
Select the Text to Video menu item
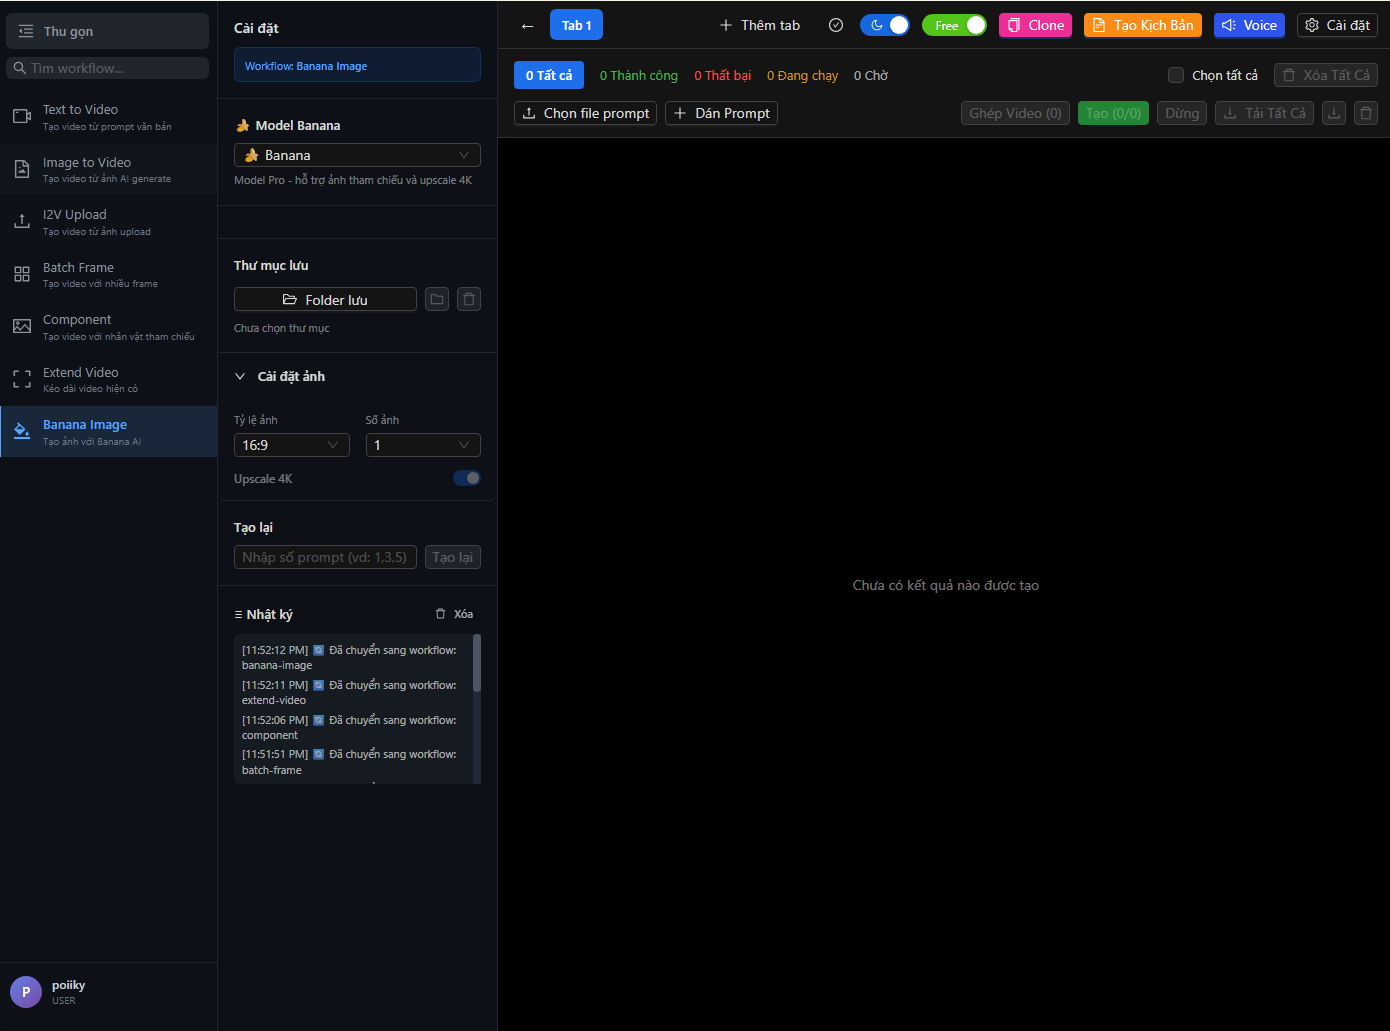point(108,116)
